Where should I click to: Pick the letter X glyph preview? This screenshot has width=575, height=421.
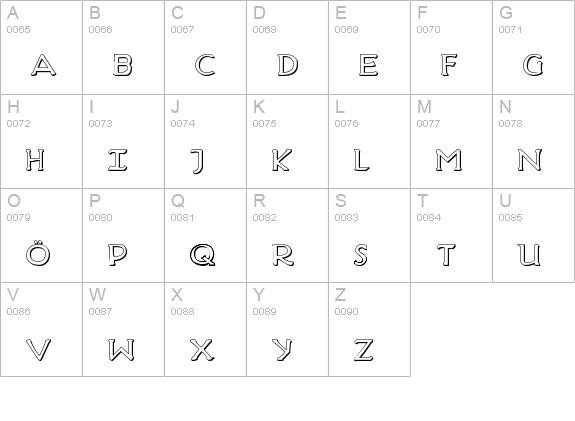coord(202,350)
